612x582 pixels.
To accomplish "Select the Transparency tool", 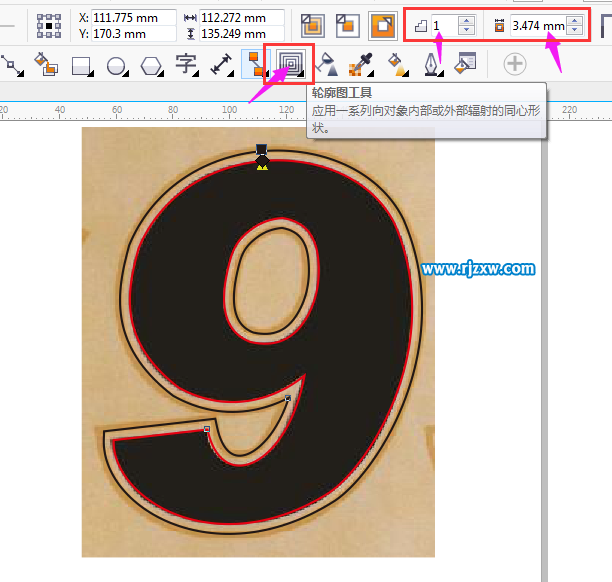I will [x=326, y=64].
